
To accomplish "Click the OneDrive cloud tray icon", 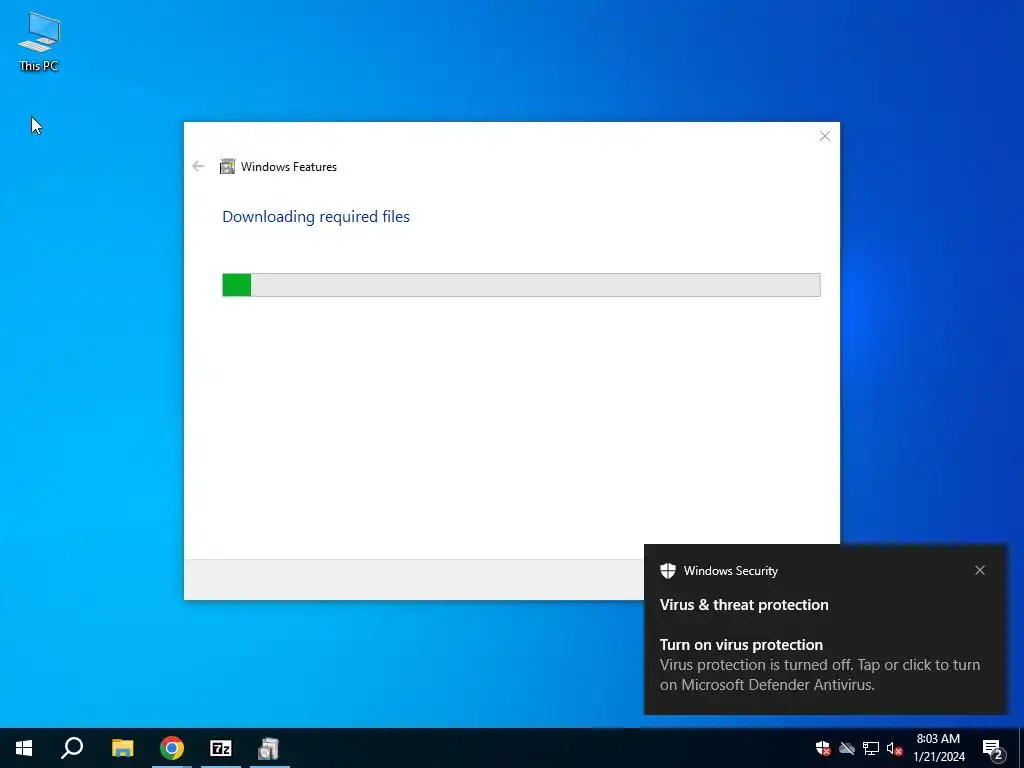I will pos(847,748).
